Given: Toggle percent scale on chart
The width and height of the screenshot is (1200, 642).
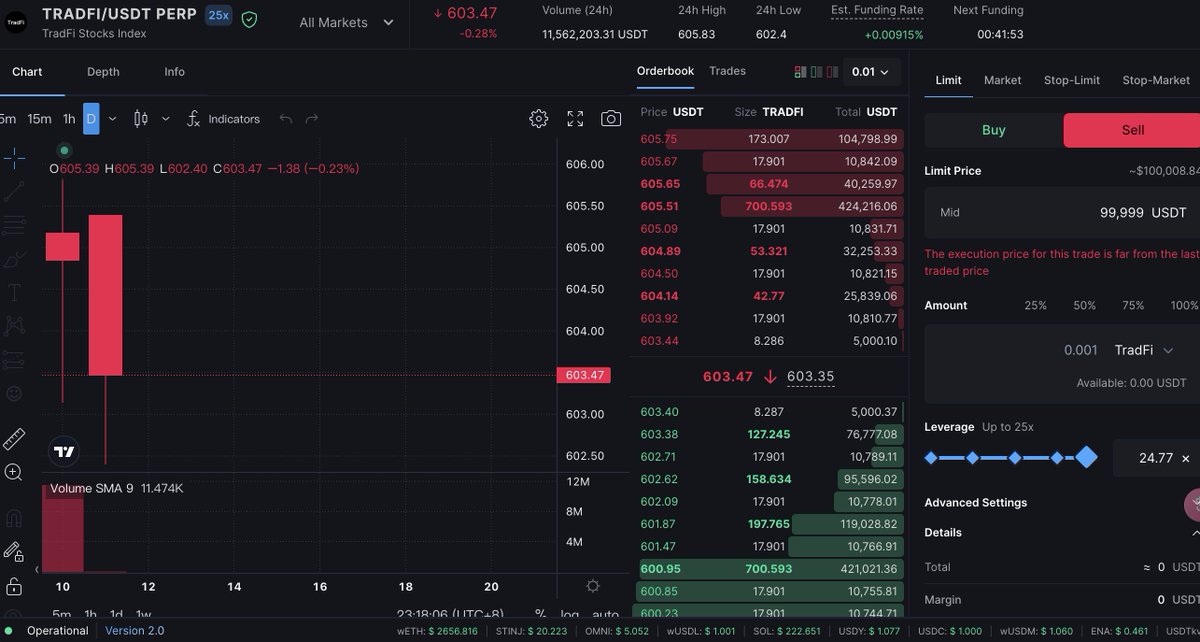Looking at the screenshot, I should point(540,614).
